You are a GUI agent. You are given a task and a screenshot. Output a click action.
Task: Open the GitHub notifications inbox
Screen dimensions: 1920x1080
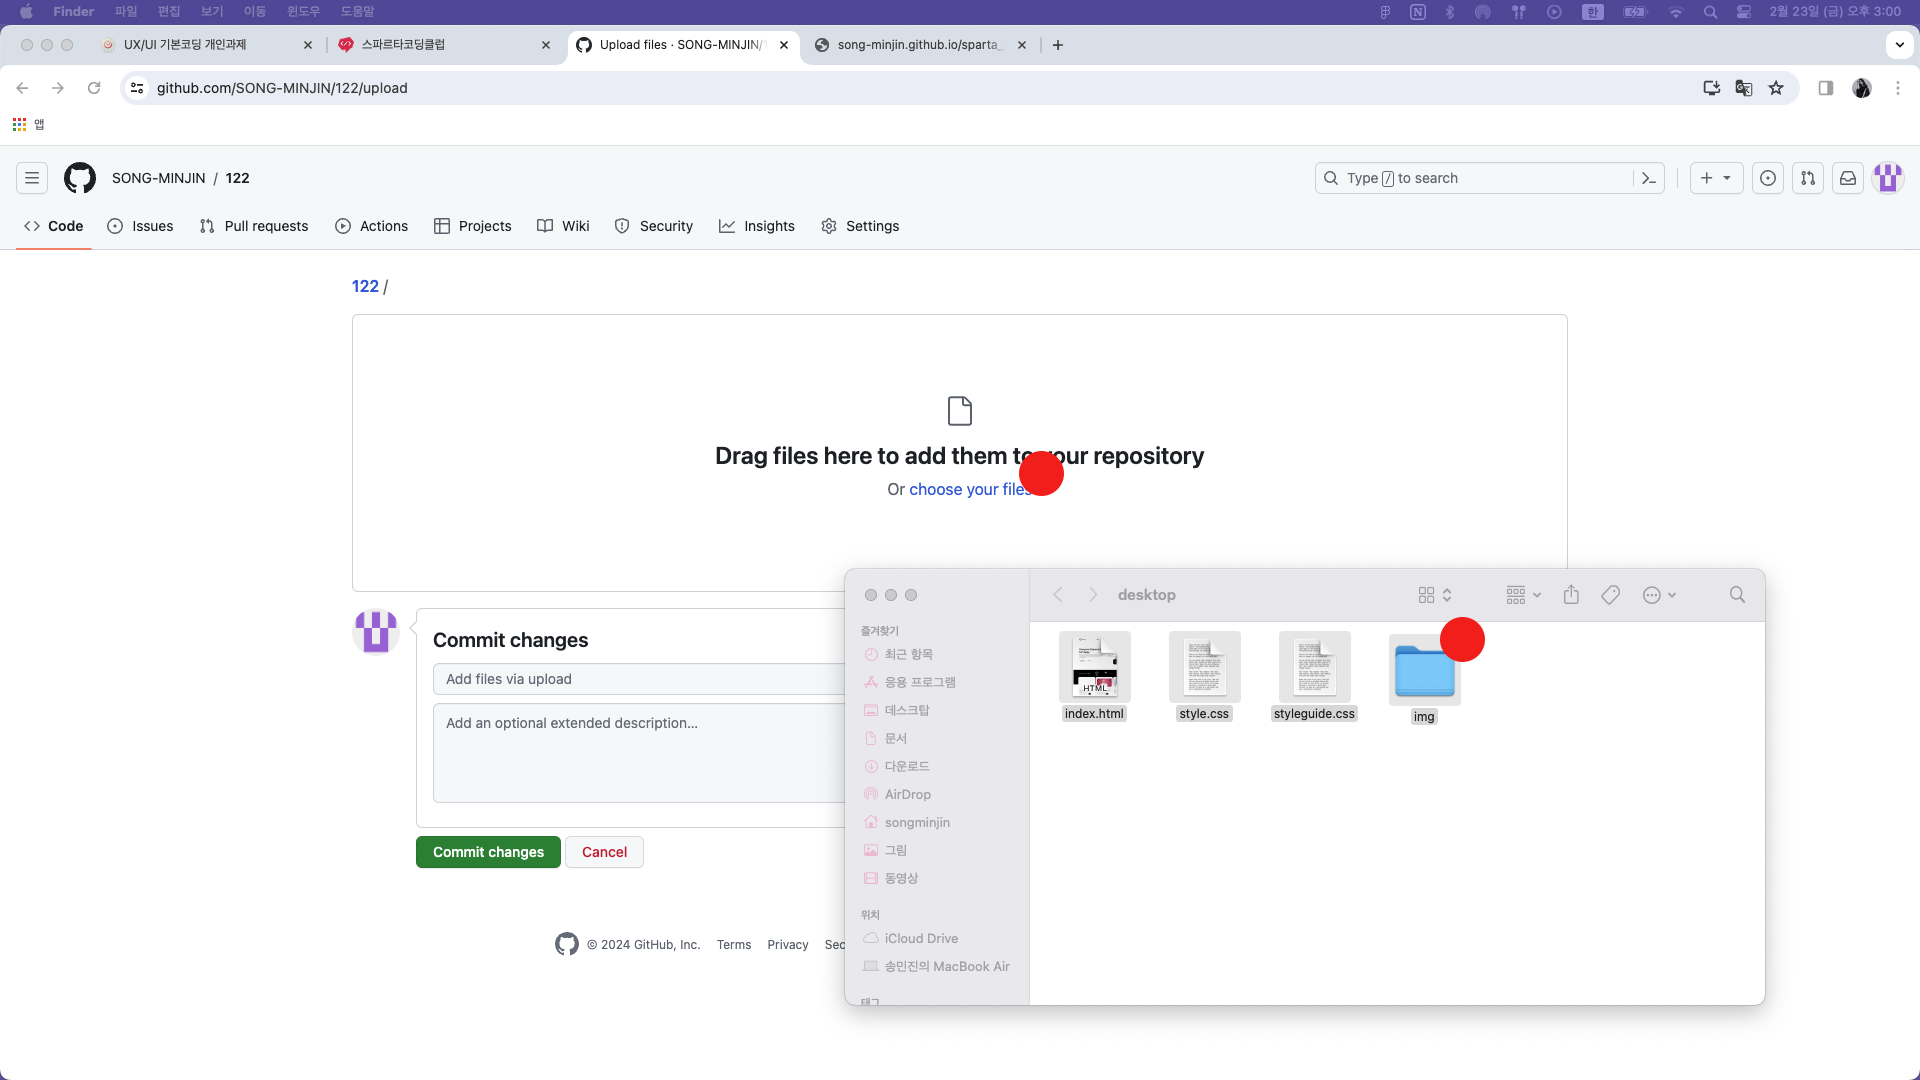[x=1848, y=178]
